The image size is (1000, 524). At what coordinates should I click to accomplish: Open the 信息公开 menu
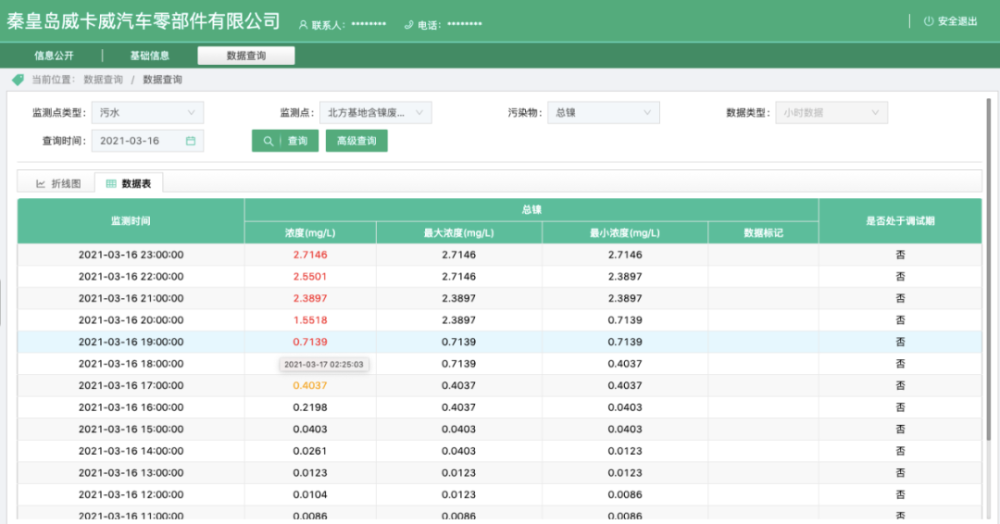54,56
